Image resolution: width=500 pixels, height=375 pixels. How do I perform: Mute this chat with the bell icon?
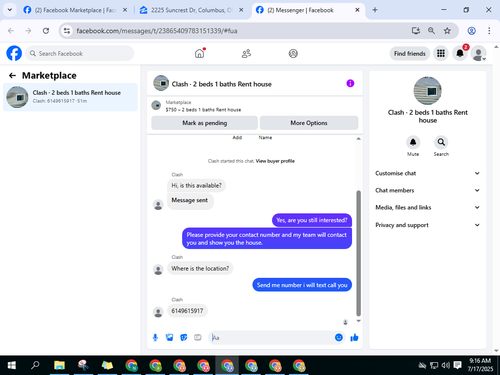(413, 142)
